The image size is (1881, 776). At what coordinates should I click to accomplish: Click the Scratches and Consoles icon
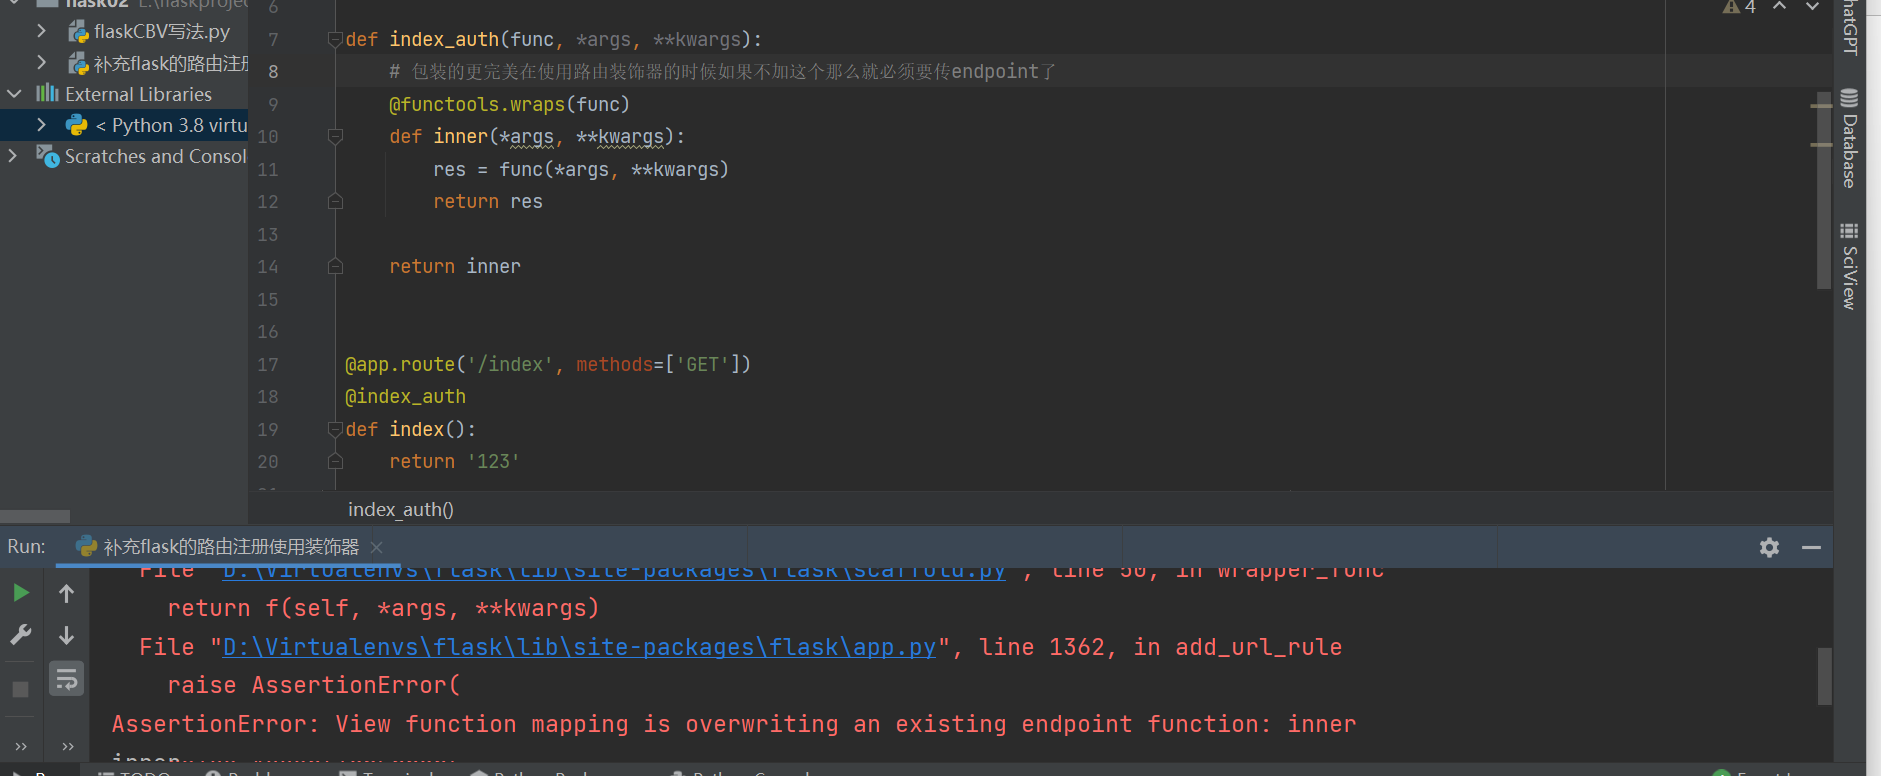pyautogui.click(x=48, y=156)
